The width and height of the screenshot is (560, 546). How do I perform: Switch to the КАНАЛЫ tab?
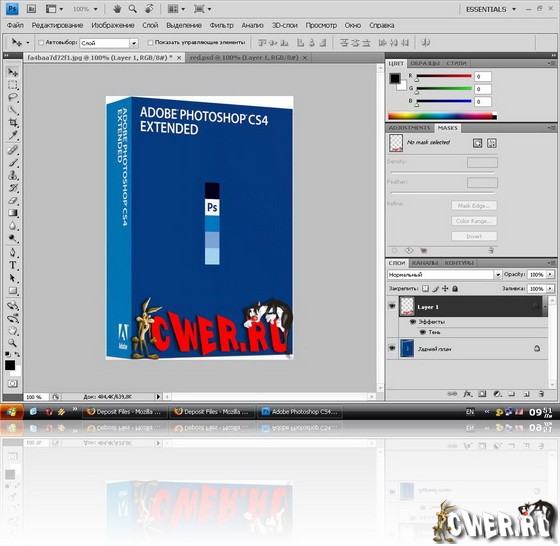425,263
